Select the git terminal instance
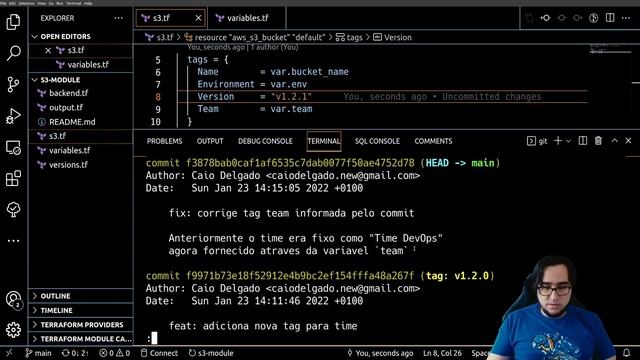 (537, 141)
